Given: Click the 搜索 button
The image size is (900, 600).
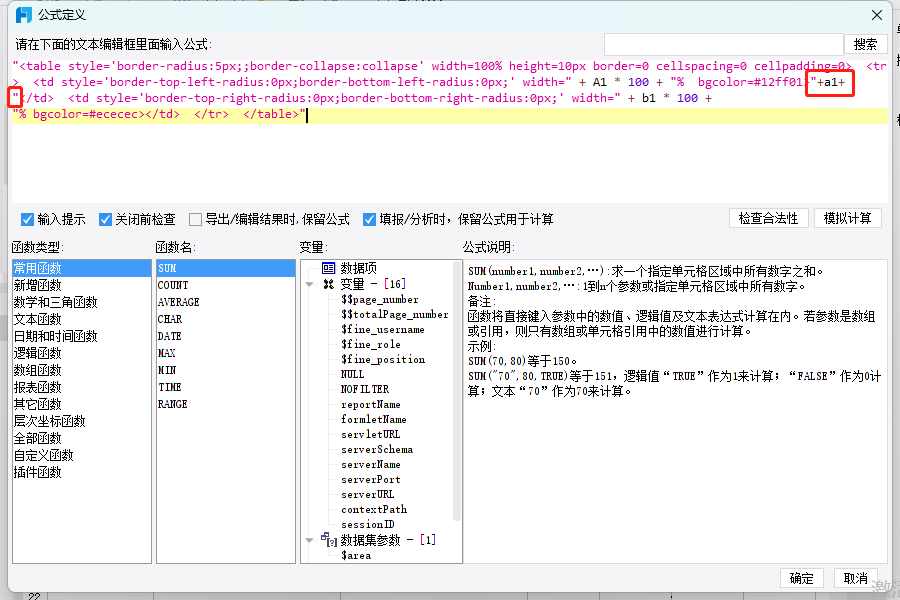Looking at the screenshot, I should point(865,44).
